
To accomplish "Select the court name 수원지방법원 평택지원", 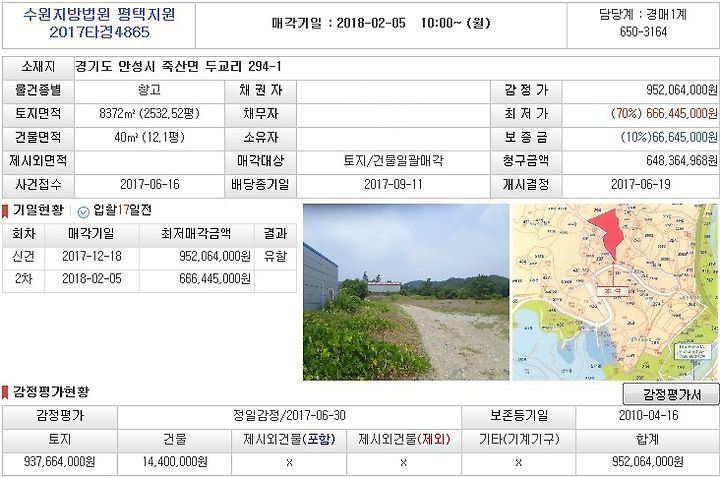I will click(99, 14).
